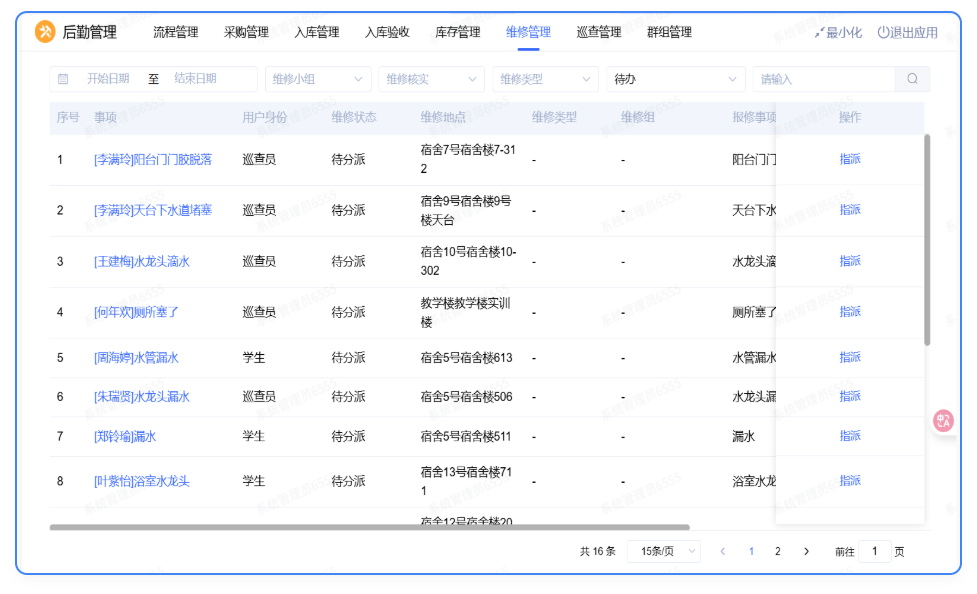977x594 pixels.
Task: Select the 采购管理 menu tab
Action: [x=246, y=32]
